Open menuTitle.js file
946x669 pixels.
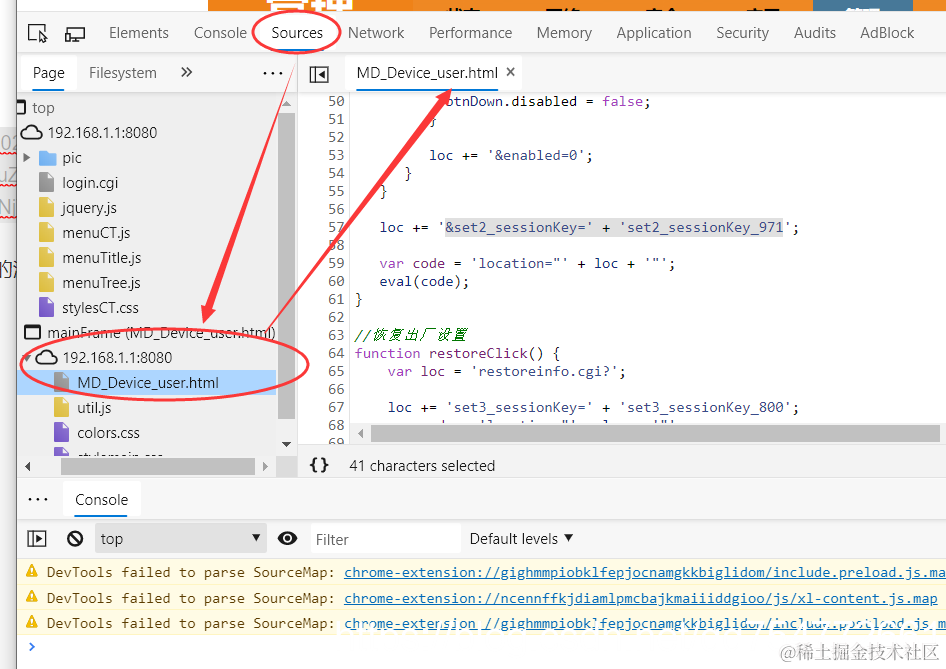click(x=101, y=258)
